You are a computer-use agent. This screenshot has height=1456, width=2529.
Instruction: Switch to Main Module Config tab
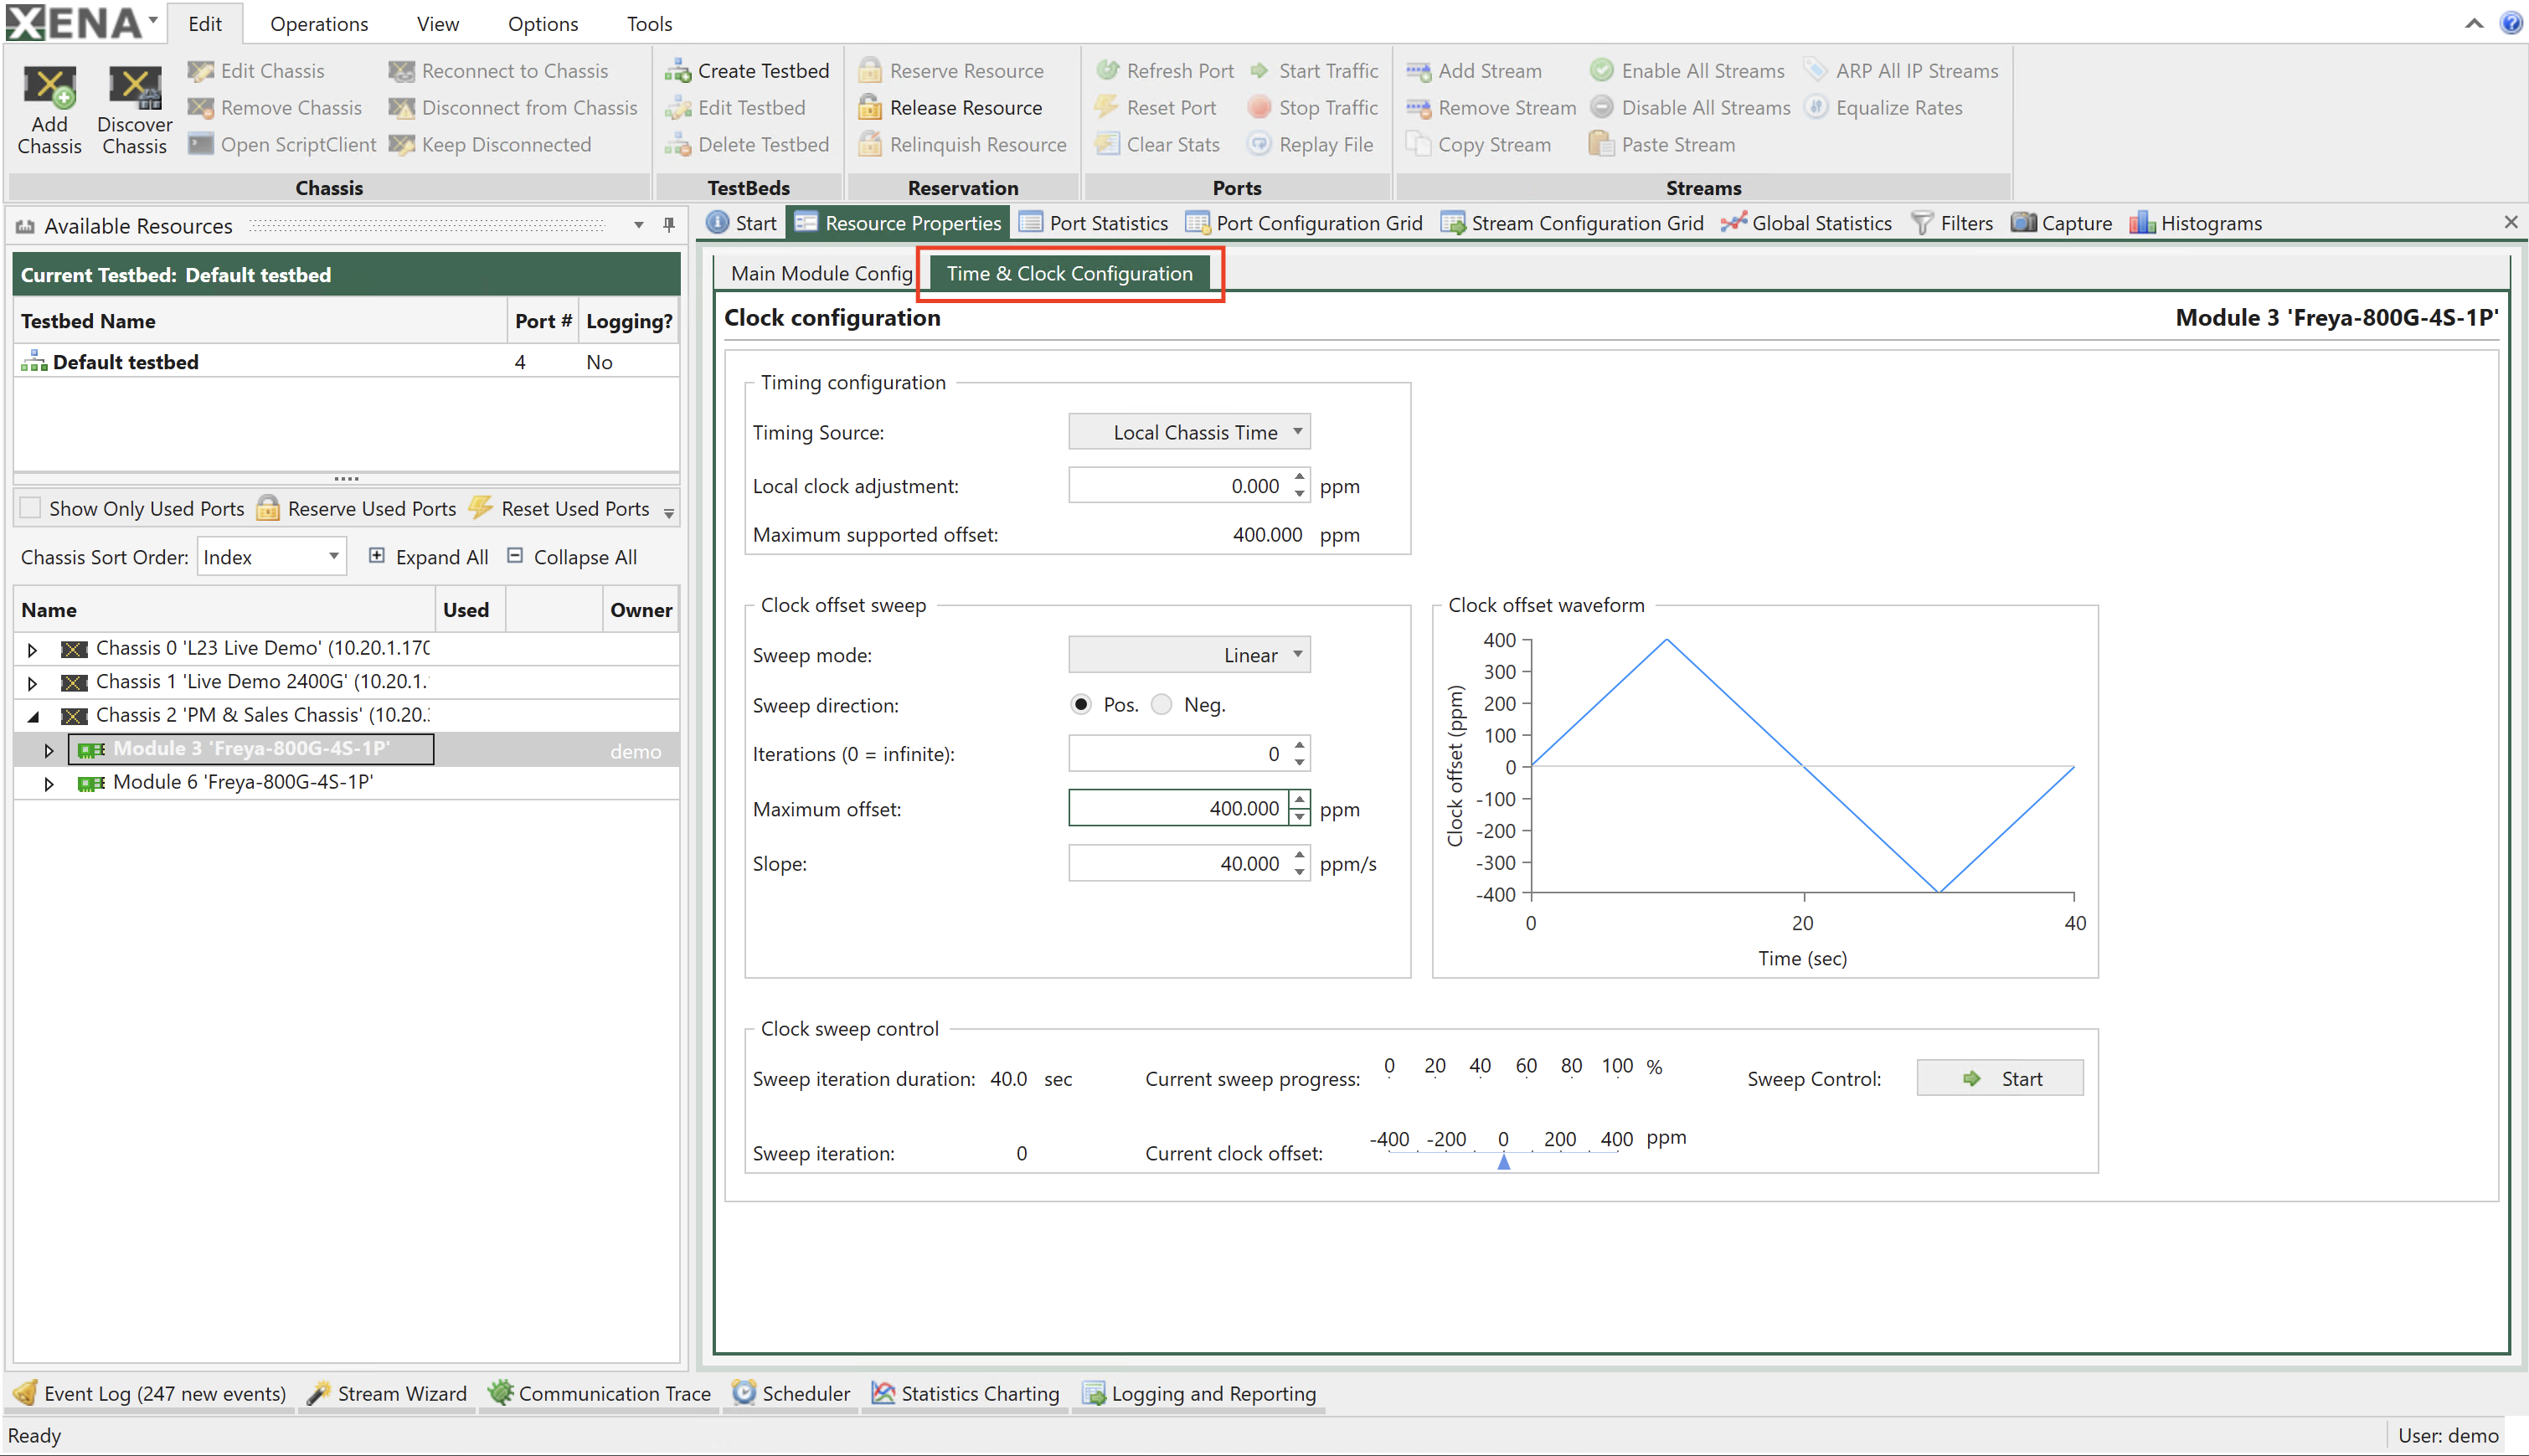click(x=821, y=273)
